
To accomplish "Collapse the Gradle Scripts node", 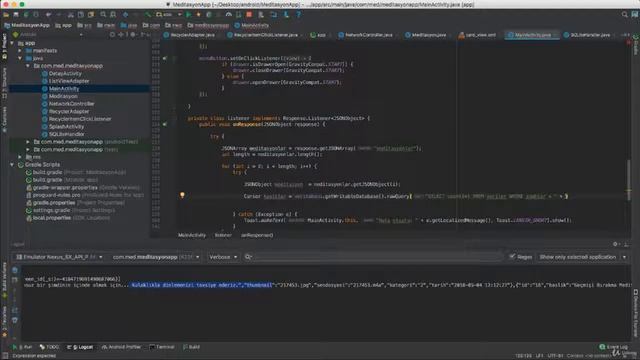I will pyautogui.click(x=12, y=164).
